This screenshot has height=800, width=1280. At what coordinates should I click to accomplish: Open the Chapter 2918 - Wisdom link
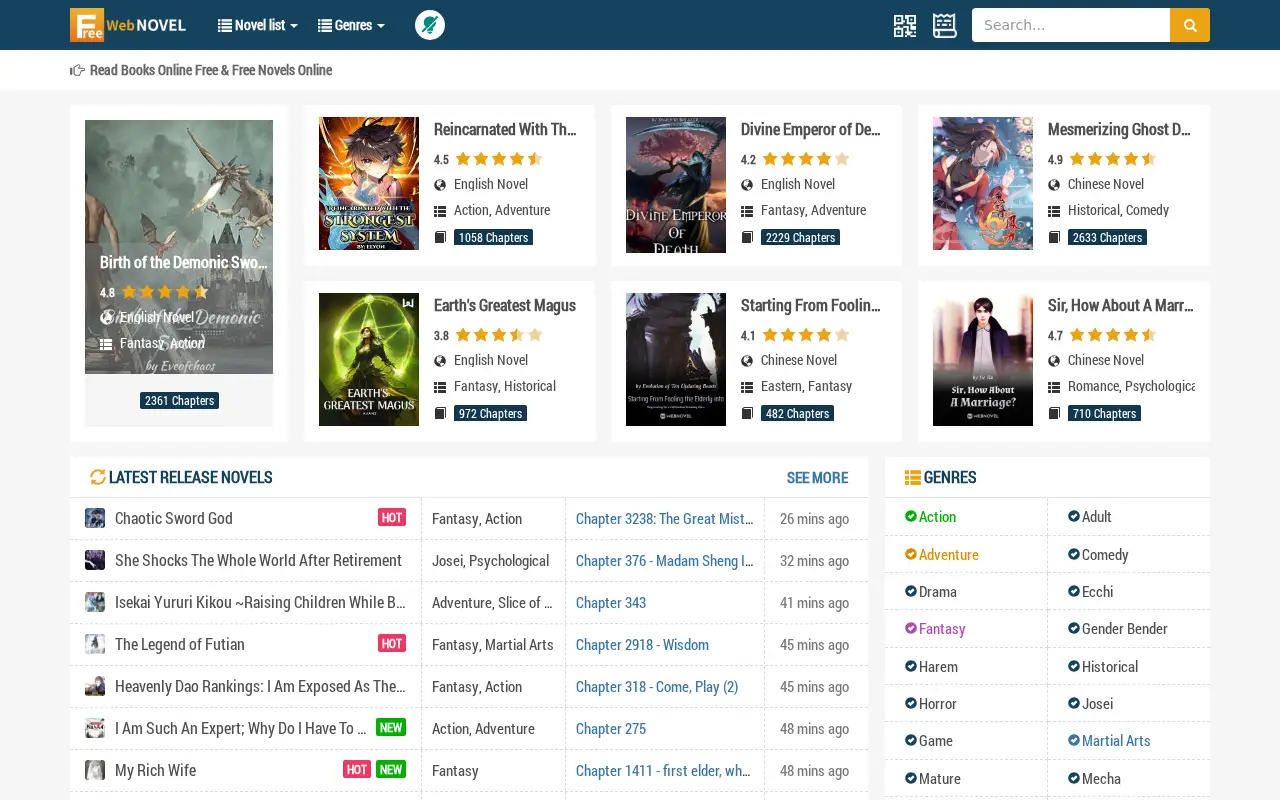click(x=642, y=644)
